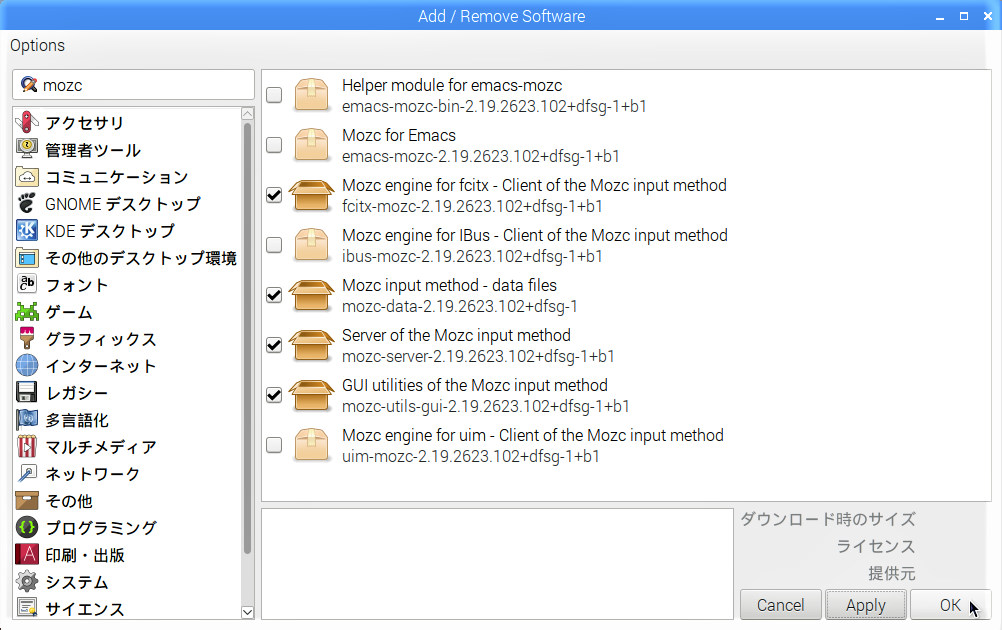Click the 印刷・出版 category icon
The image size is (1002, 630).
coord(27,554)
